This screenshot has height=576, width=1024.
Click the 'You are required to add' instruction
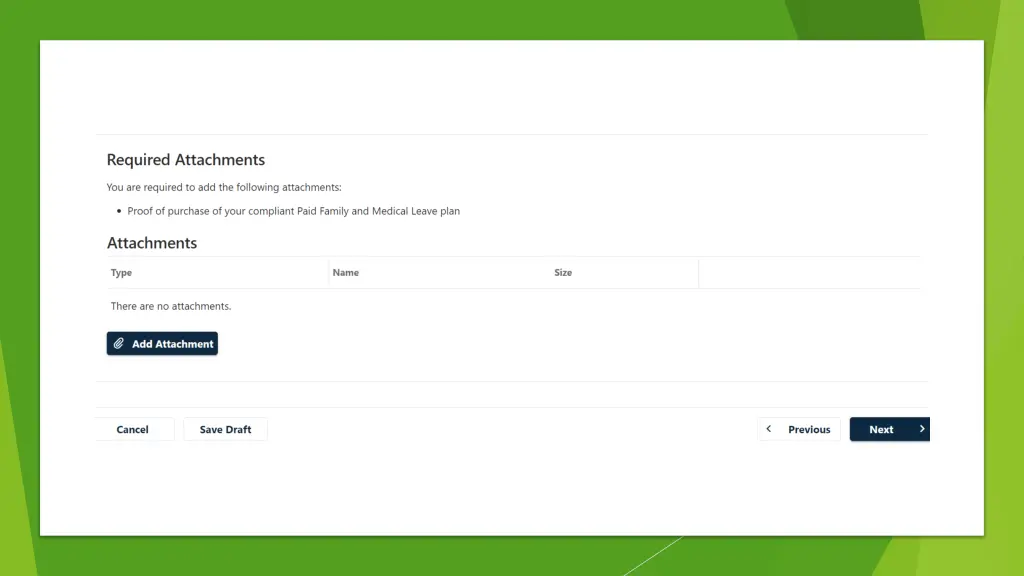coord(224,188)
